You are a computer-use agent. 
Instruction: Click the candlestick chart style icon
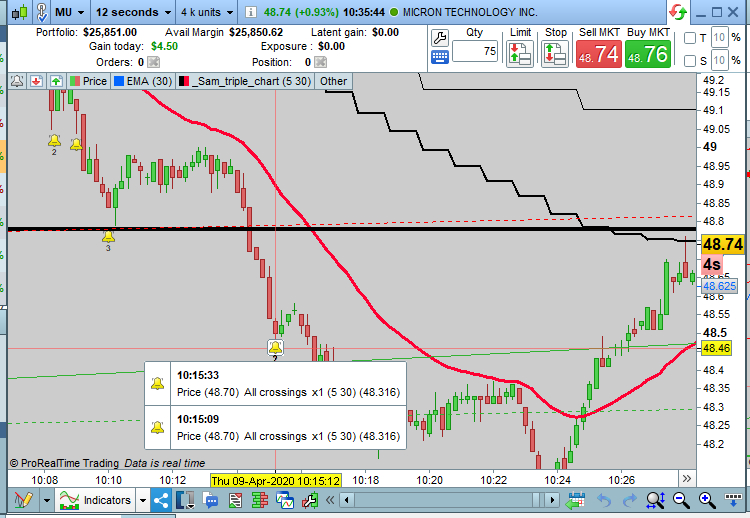click(20, 12)
